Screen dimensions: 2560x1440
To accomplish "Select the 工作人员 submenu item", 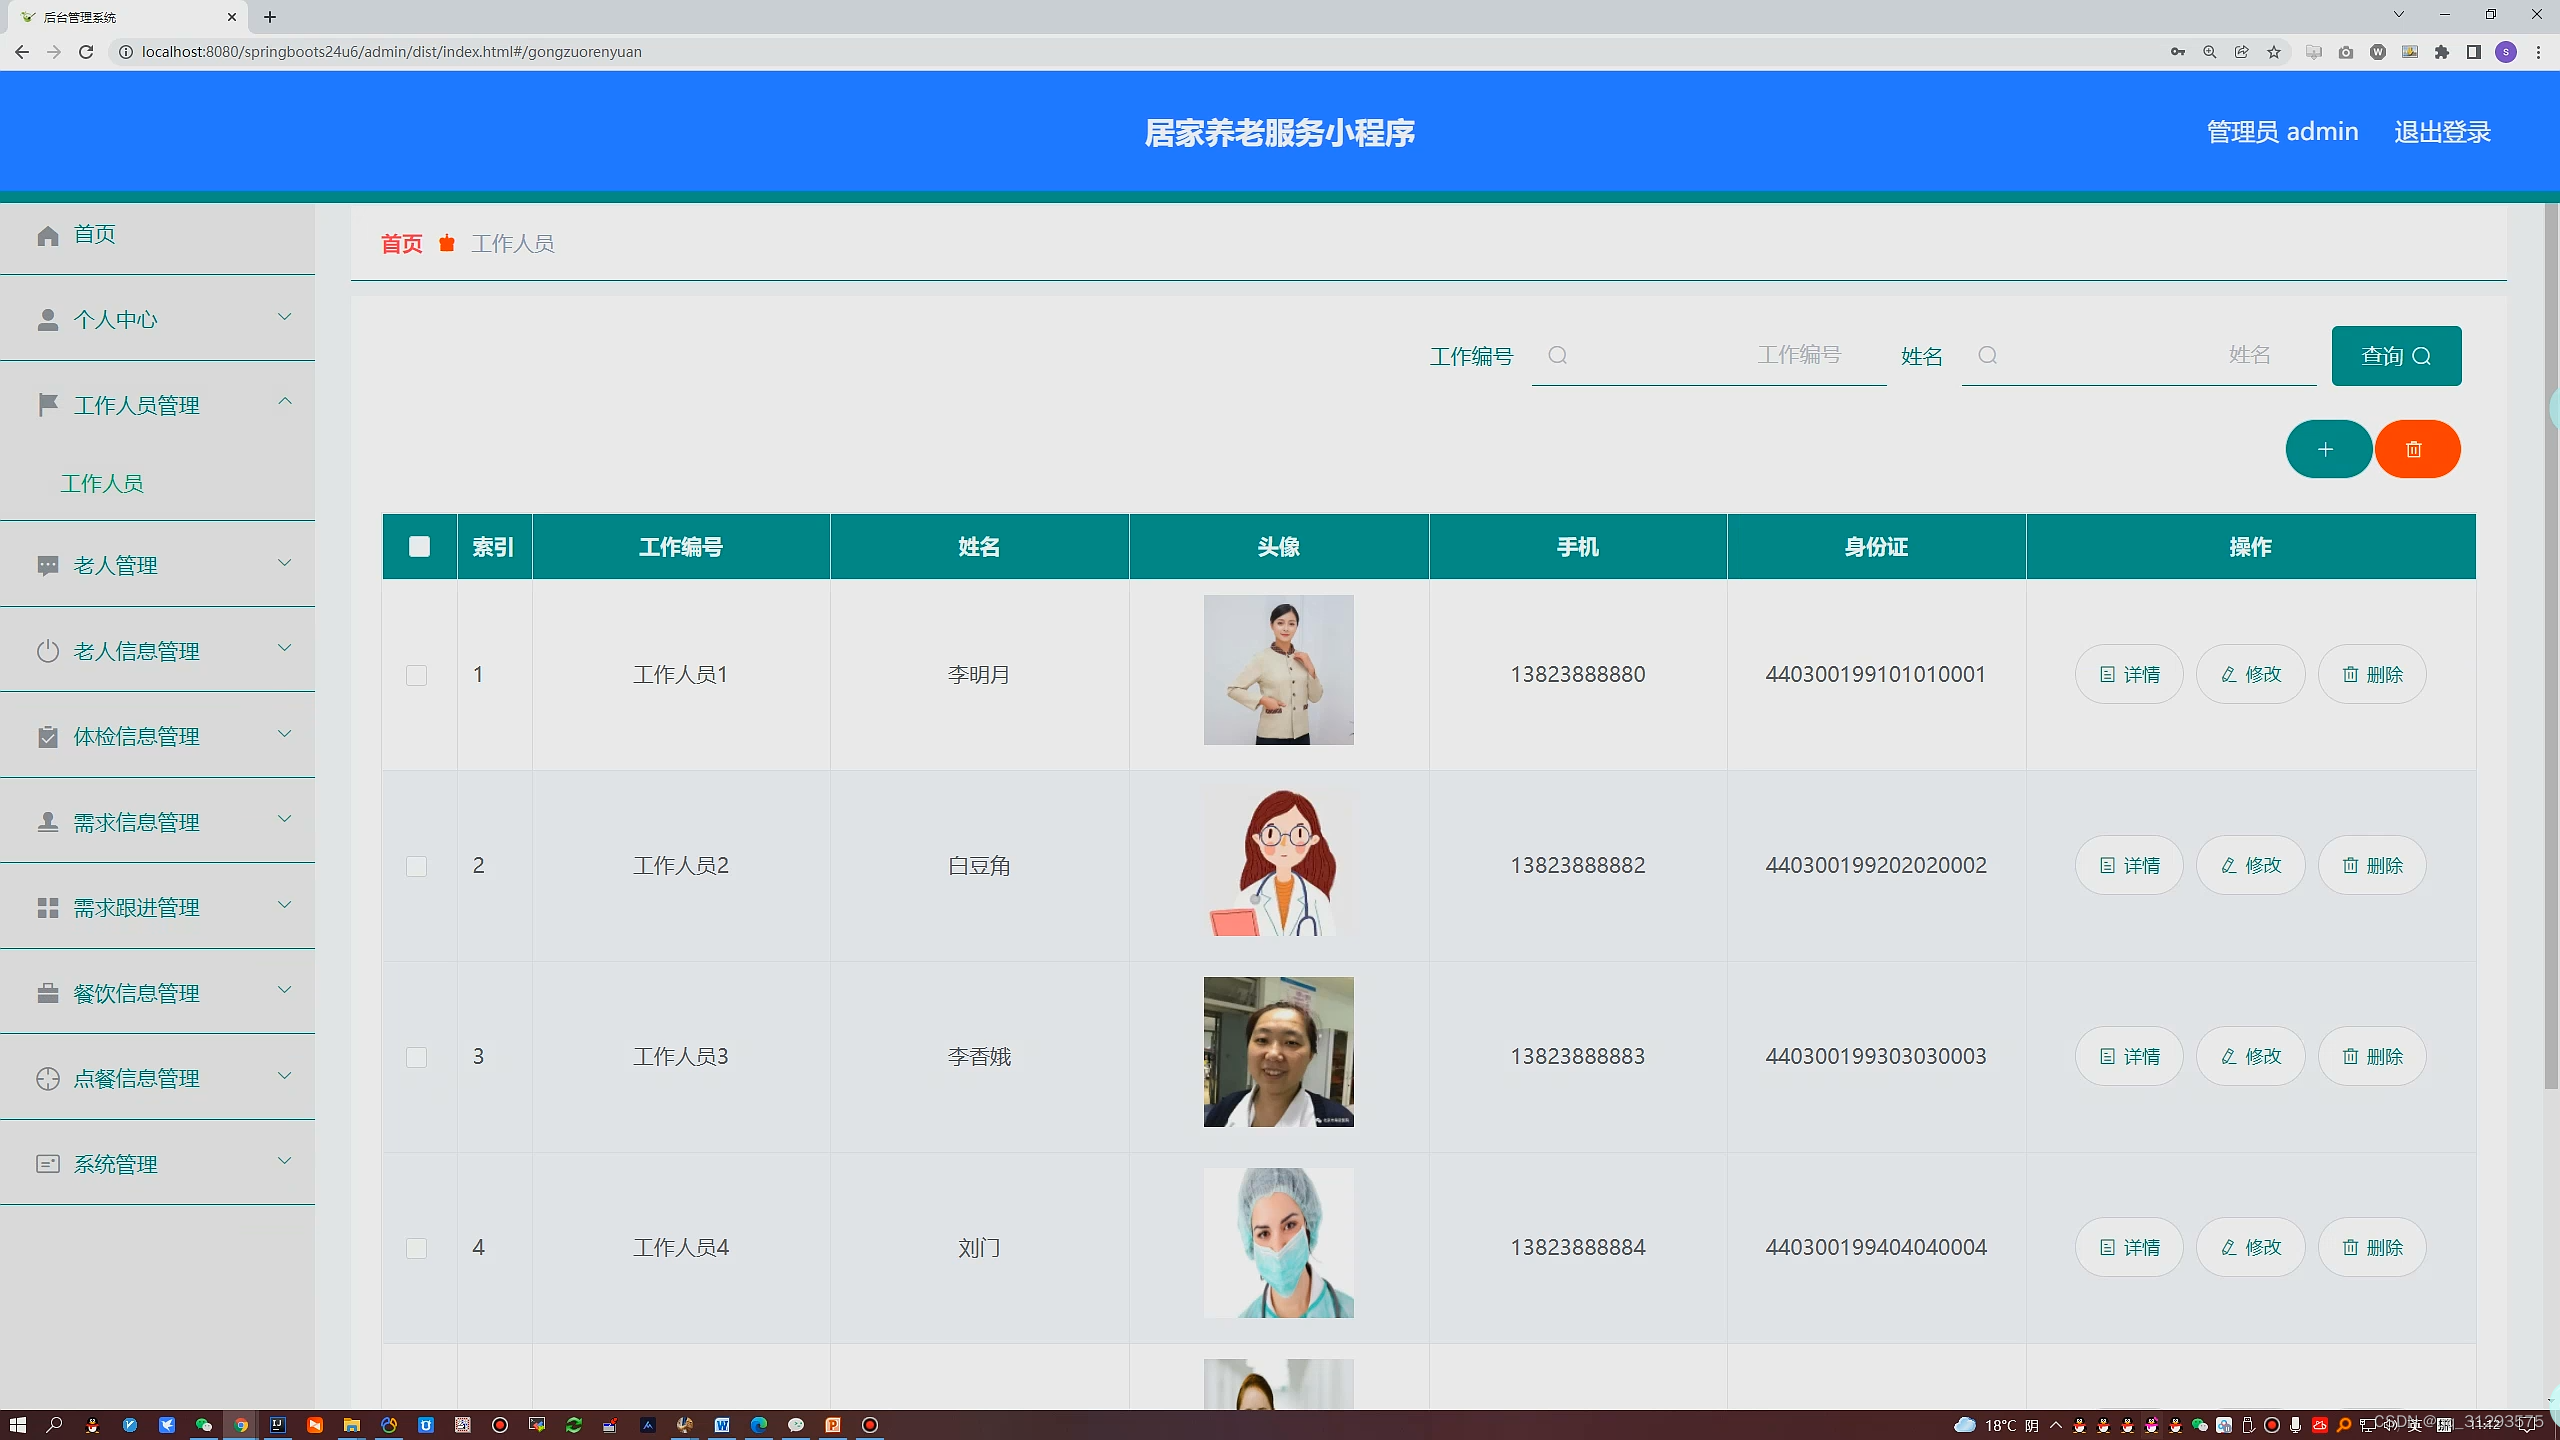I will point(102,484).
